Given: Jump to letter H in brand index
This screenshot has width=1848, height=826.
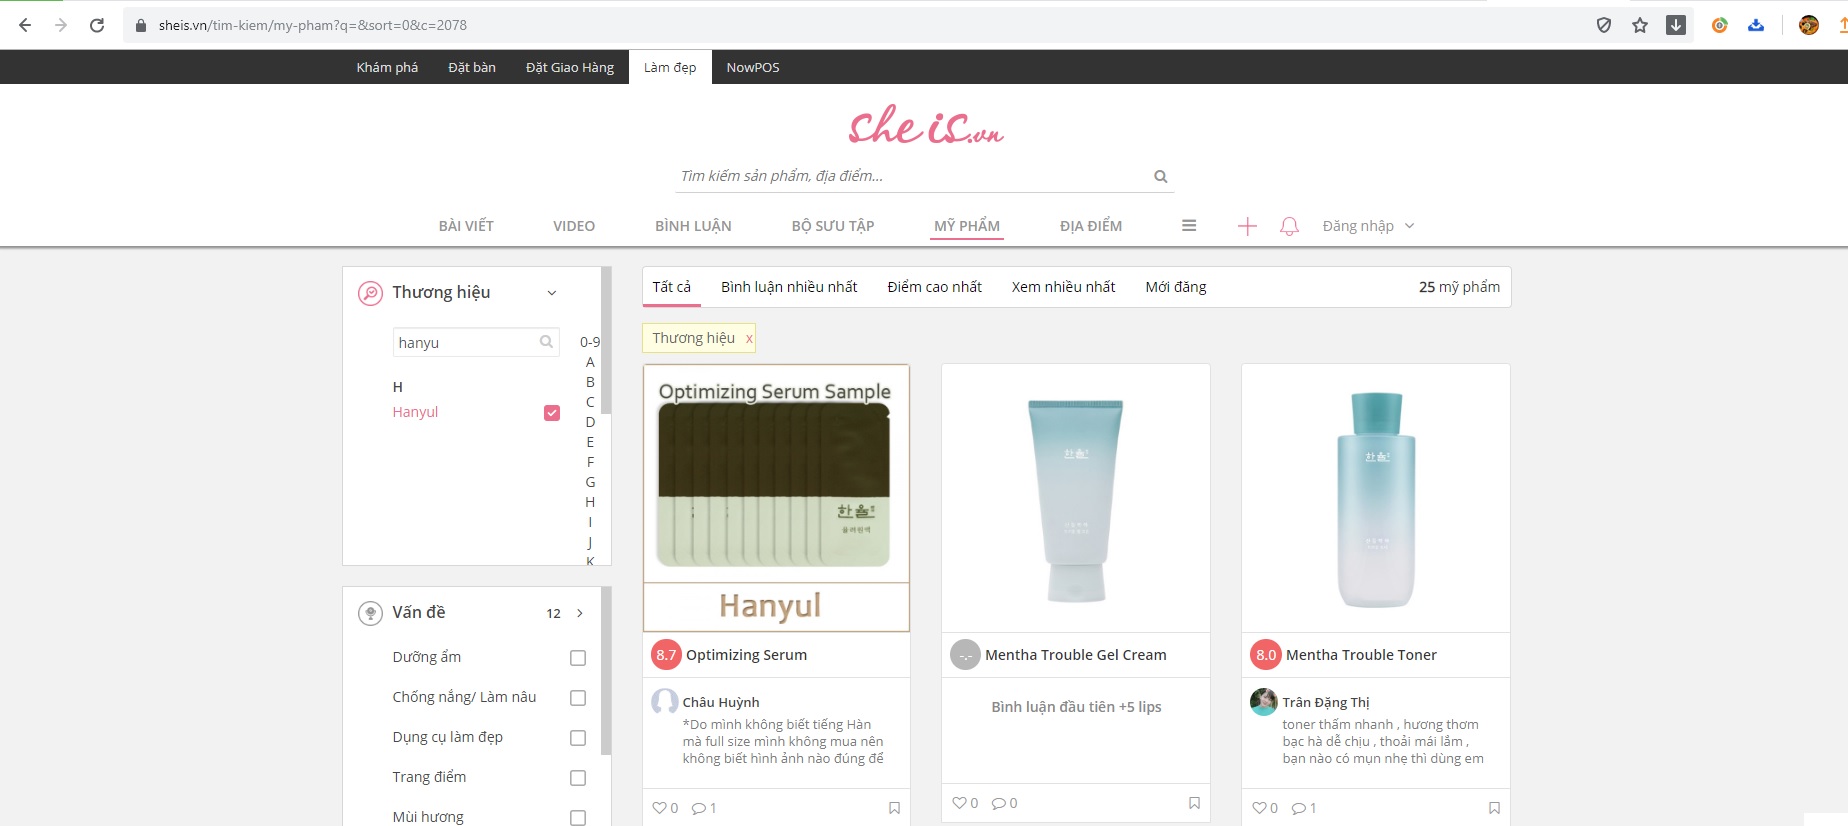Looking at the screenshot, I should (590, 502).
